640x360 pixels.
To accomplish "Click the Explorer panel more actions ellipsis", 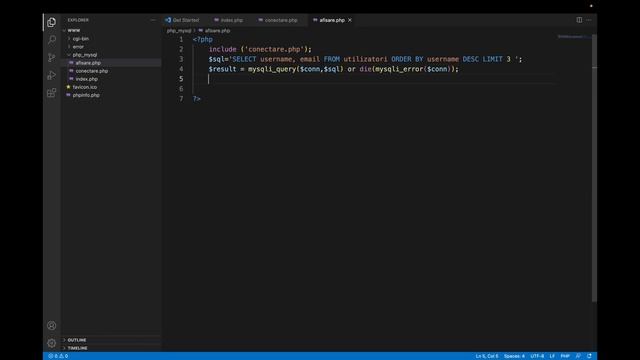I will point(153,20).
